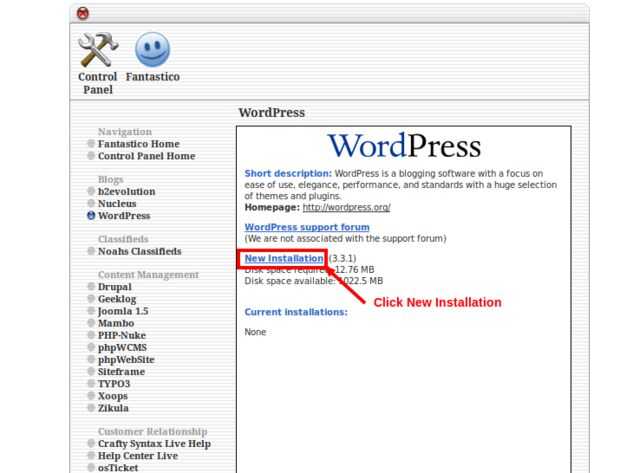Select phpWebSite in the sidebar
This screenshot has height=473, width=620.
(x=126, y=360)
